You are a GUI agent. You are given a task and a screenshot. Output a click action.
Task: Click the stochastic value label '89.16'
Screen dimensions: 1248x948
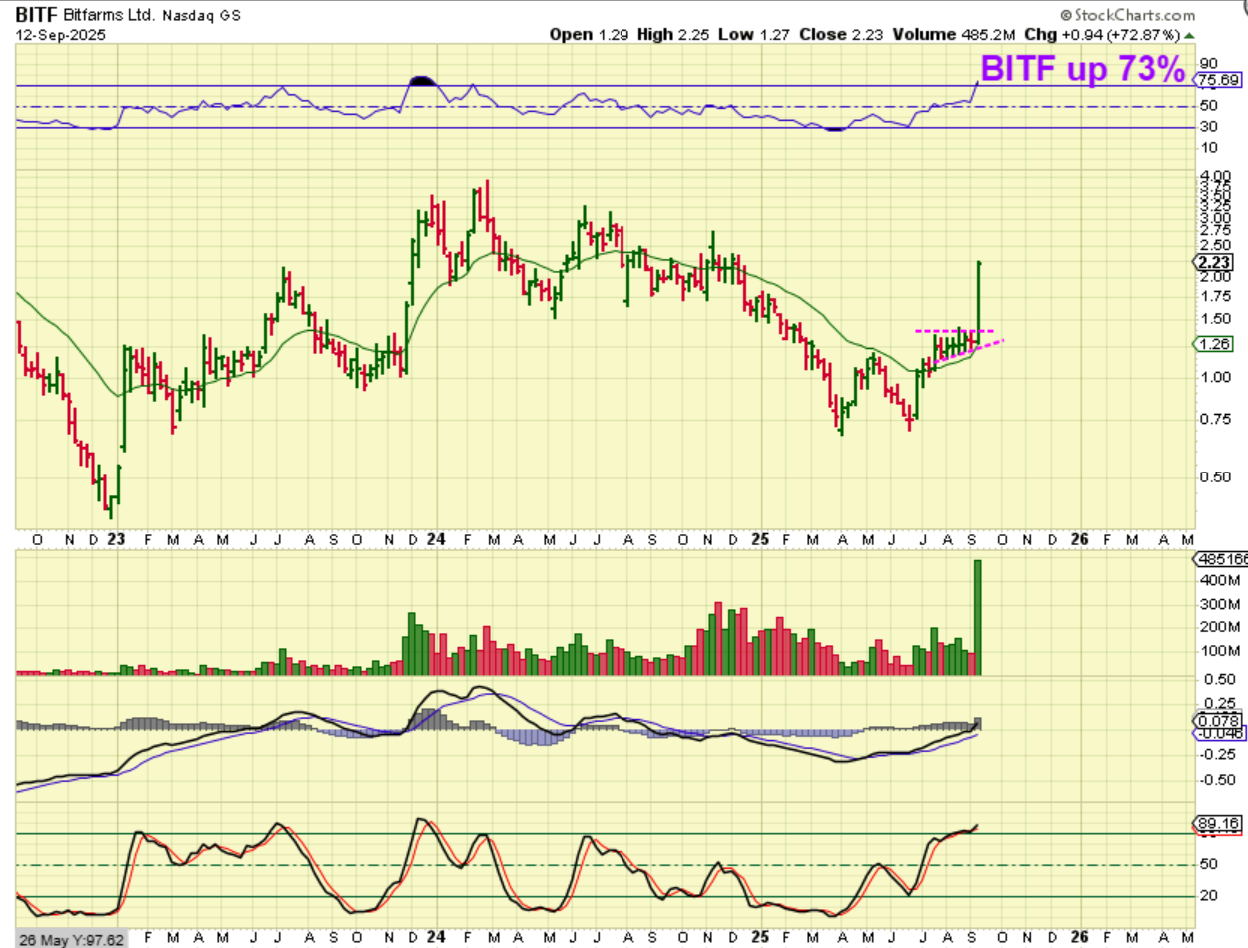coord(1219,823)
